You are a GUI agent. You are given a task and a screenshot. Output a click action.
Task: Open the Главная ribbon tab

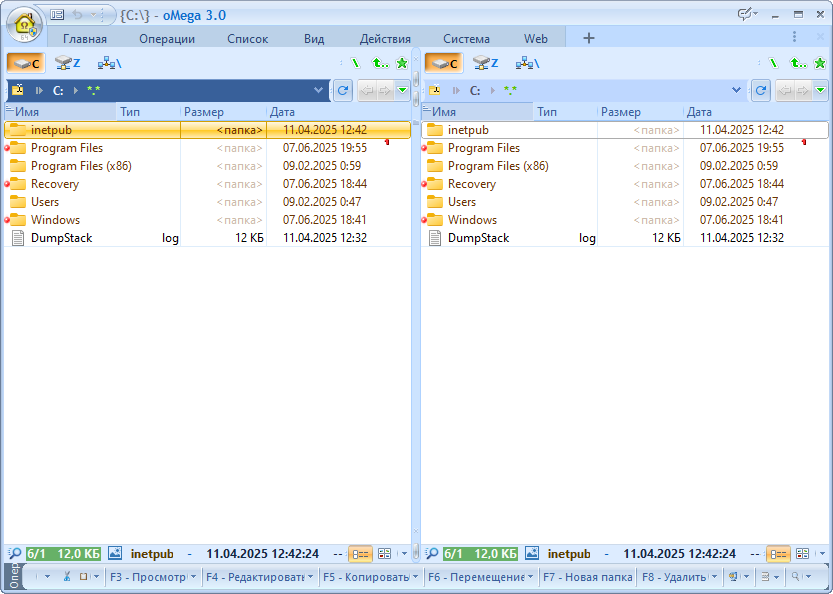(x=85, y=39)
